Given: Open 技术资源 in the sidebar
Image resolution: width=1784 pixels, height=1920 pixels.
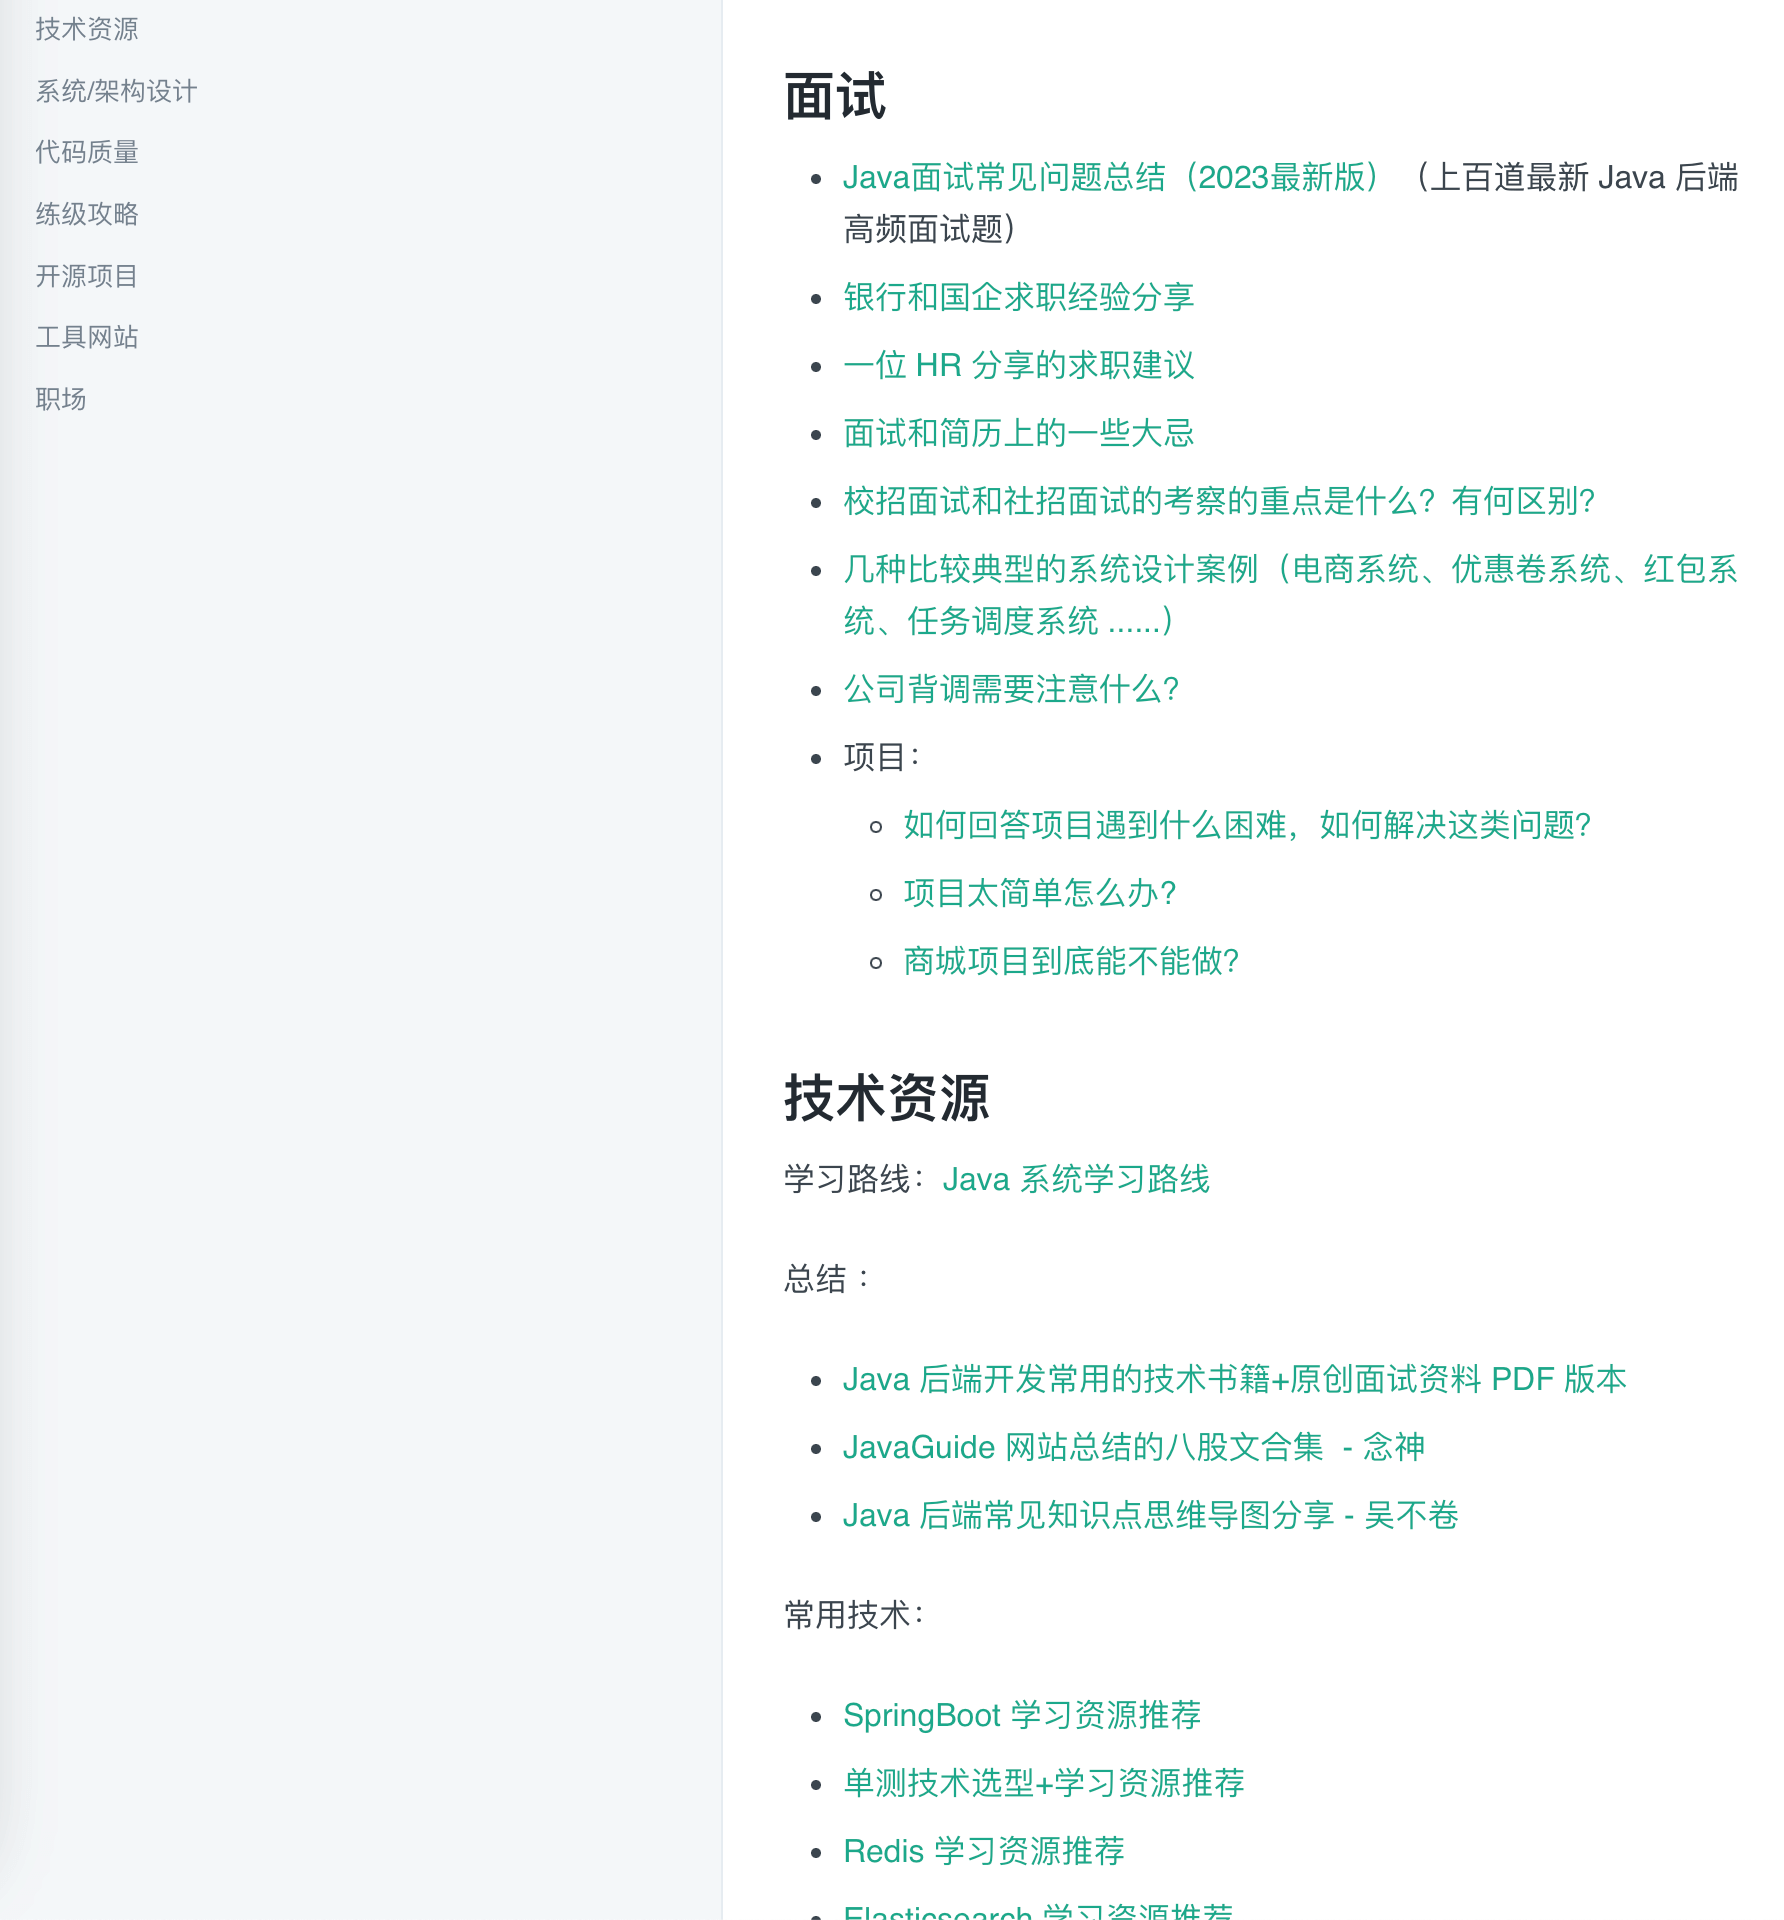Looking at the screenshot, I should 86,29.
